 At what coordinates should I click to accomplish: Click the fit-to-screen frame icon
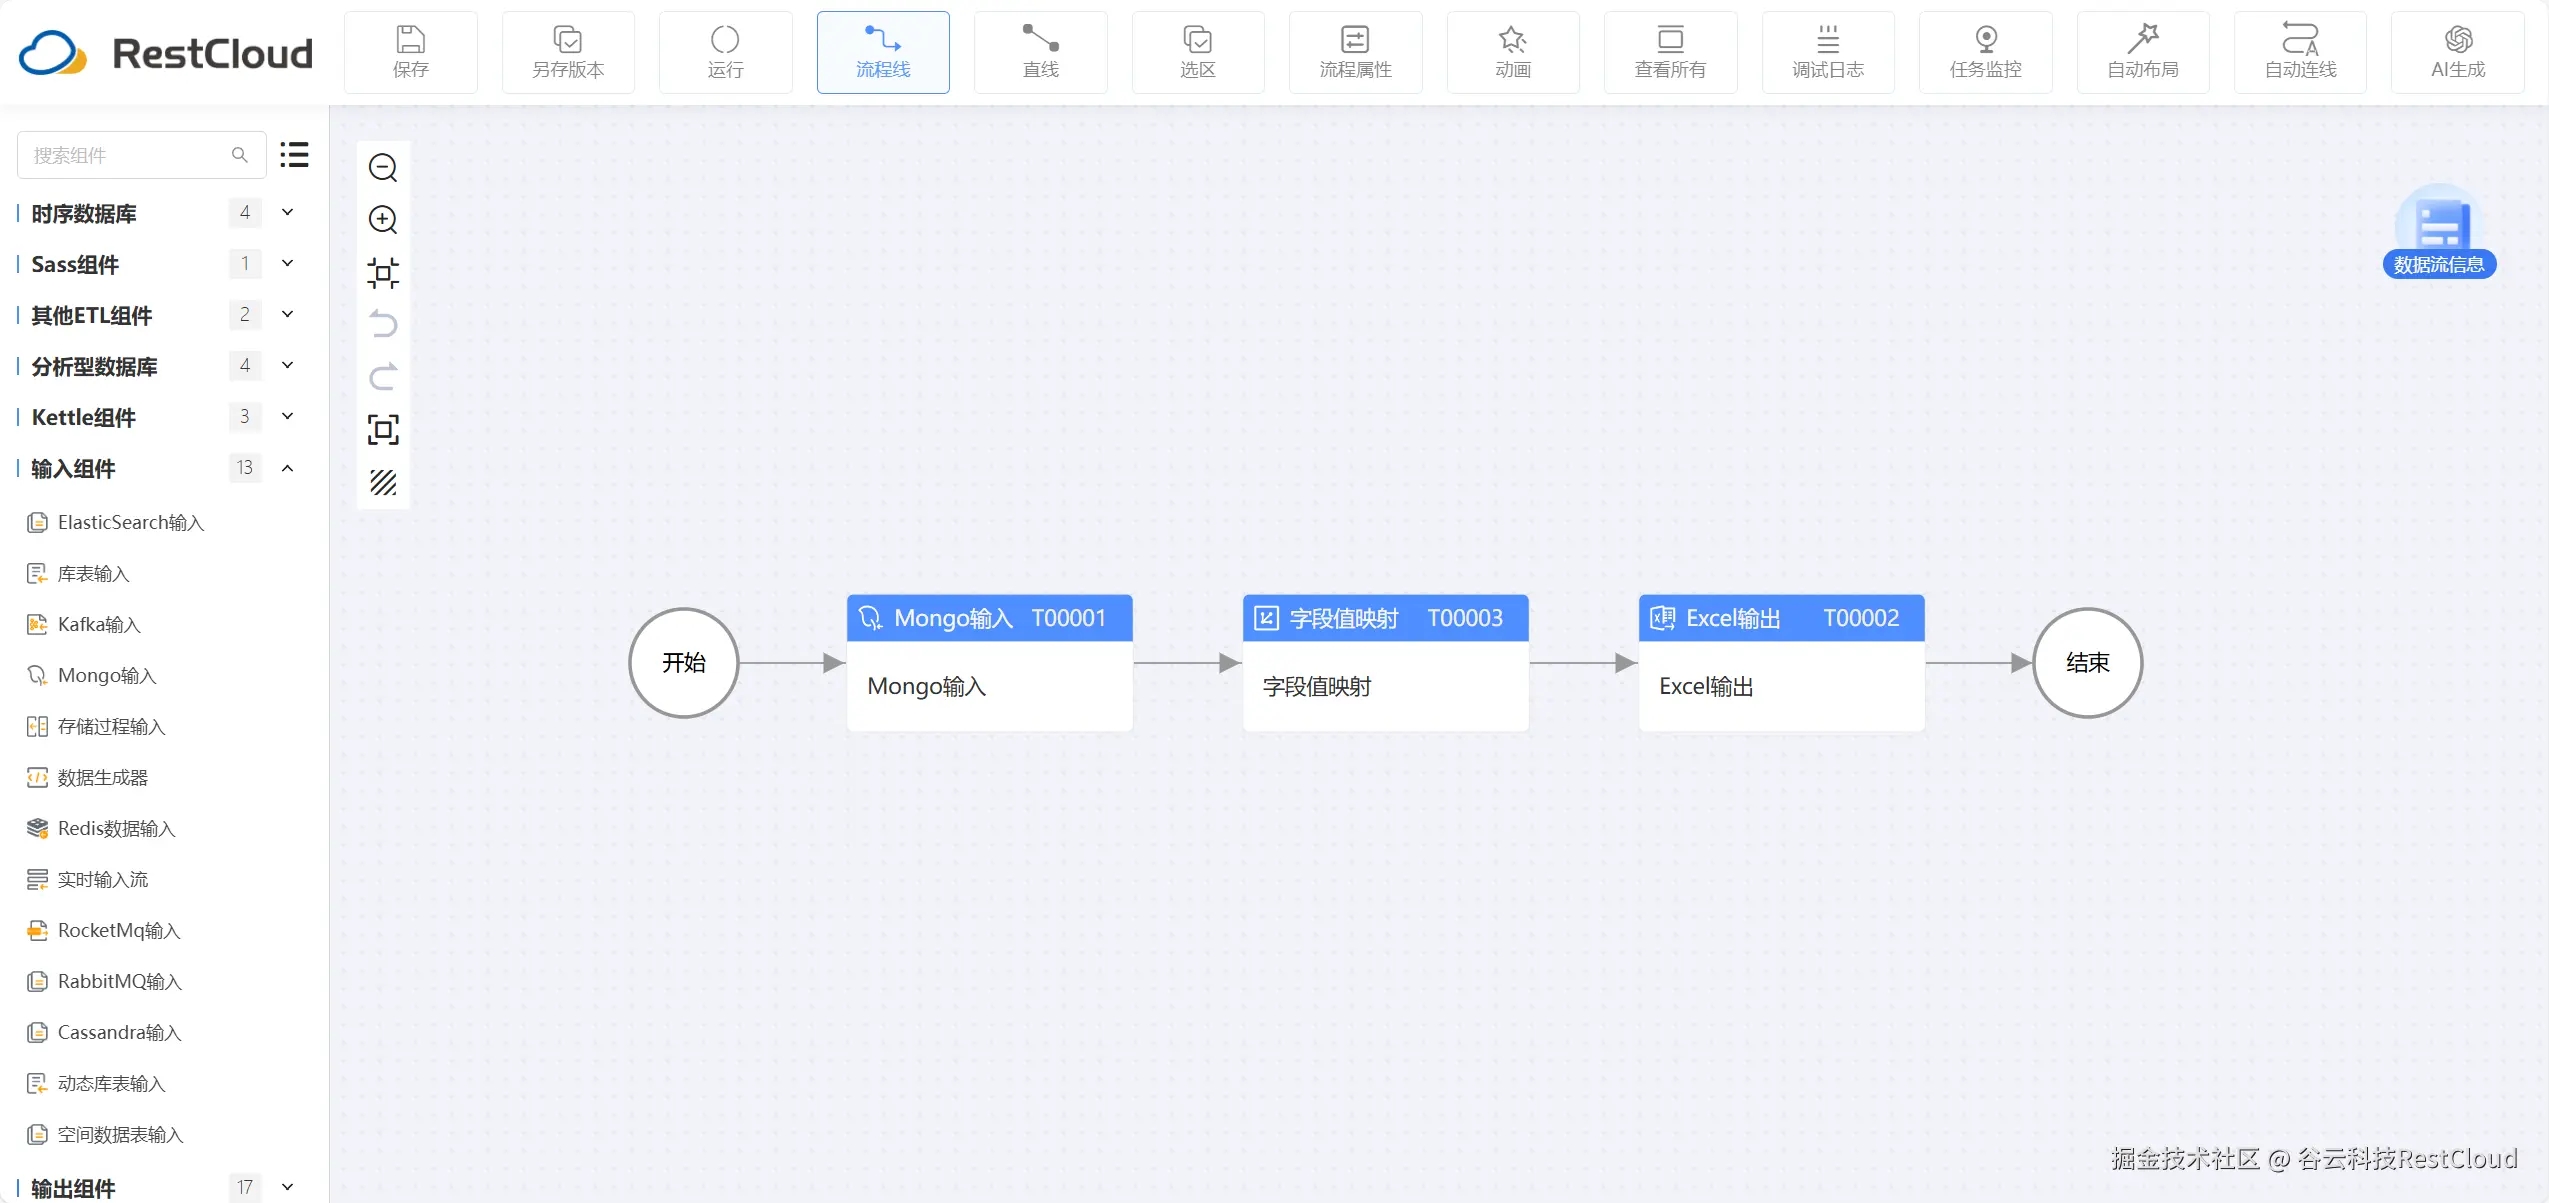[x=383, y=430]
